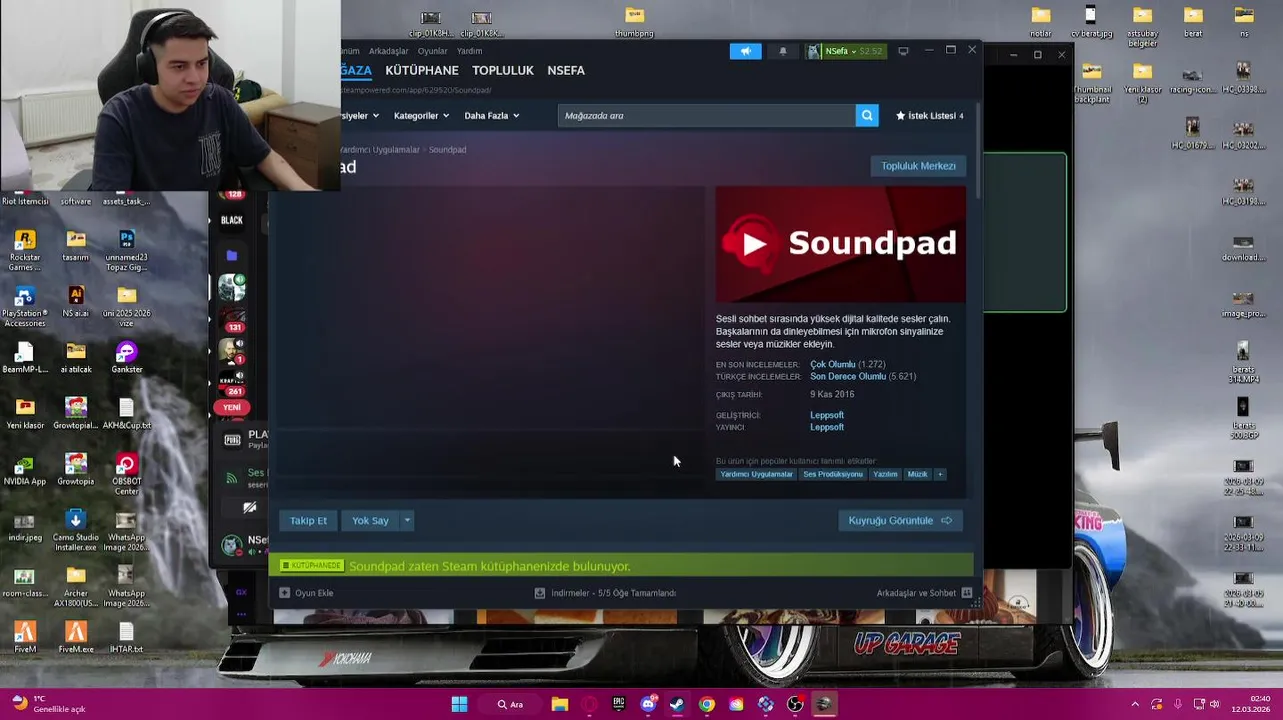Open File Explorer from the taskbar

(560, 704)
